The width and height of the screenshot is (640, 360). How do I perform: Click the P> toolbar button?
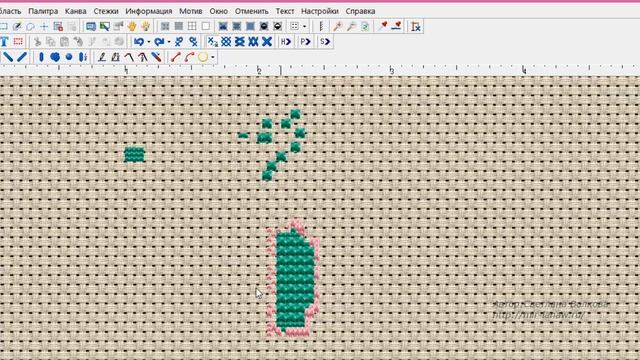(305, 42)
